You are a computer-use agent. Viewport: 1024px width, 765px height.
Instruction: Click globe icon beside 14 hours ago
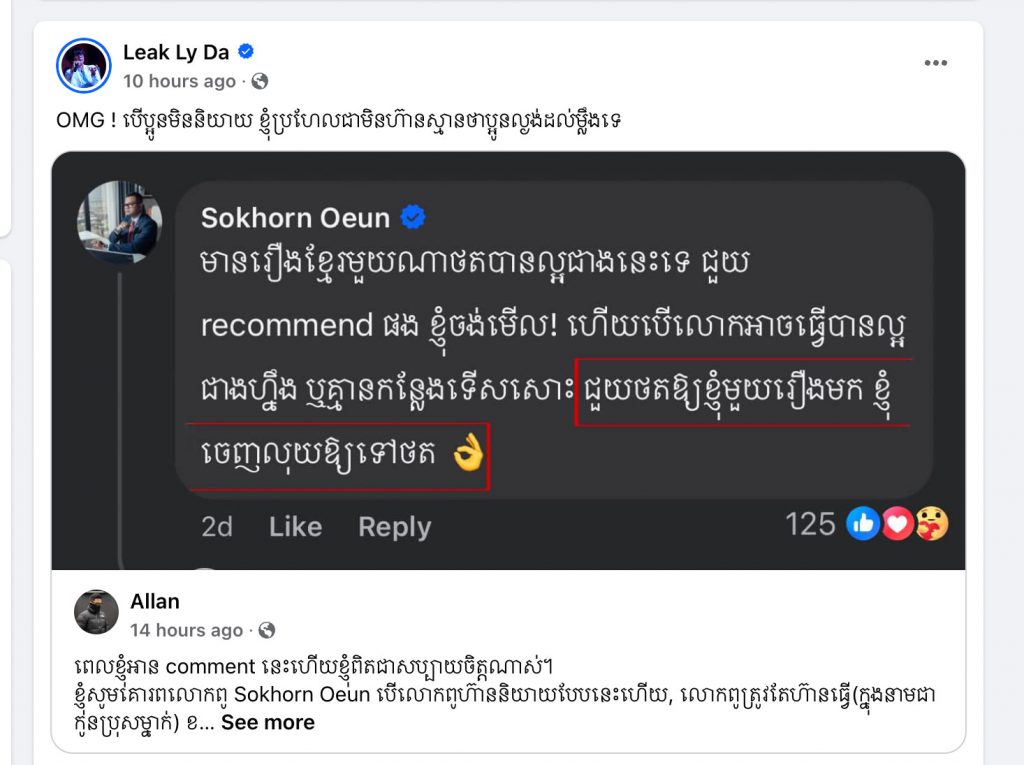266,630
